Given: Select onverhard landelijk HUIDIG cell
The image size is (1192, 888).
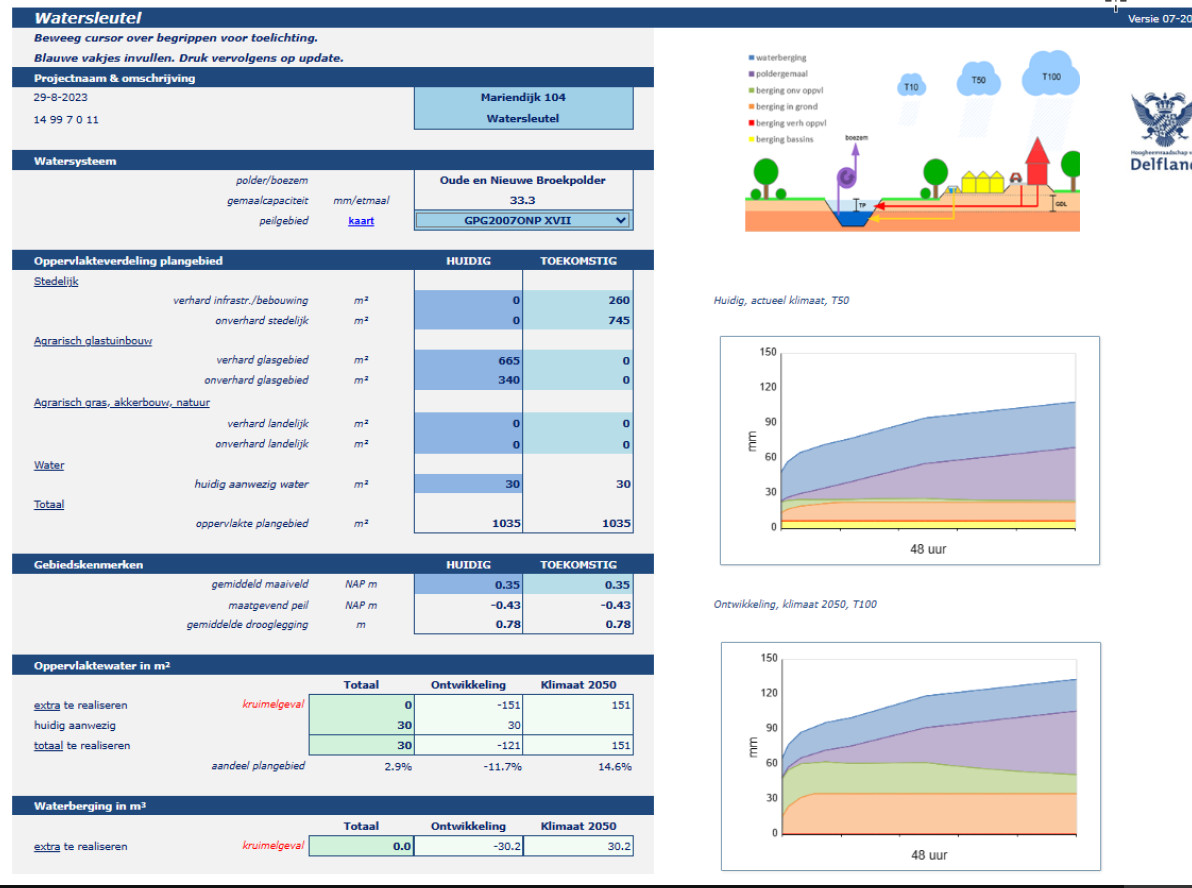Looking at the screenshot, I should (468, 444).
